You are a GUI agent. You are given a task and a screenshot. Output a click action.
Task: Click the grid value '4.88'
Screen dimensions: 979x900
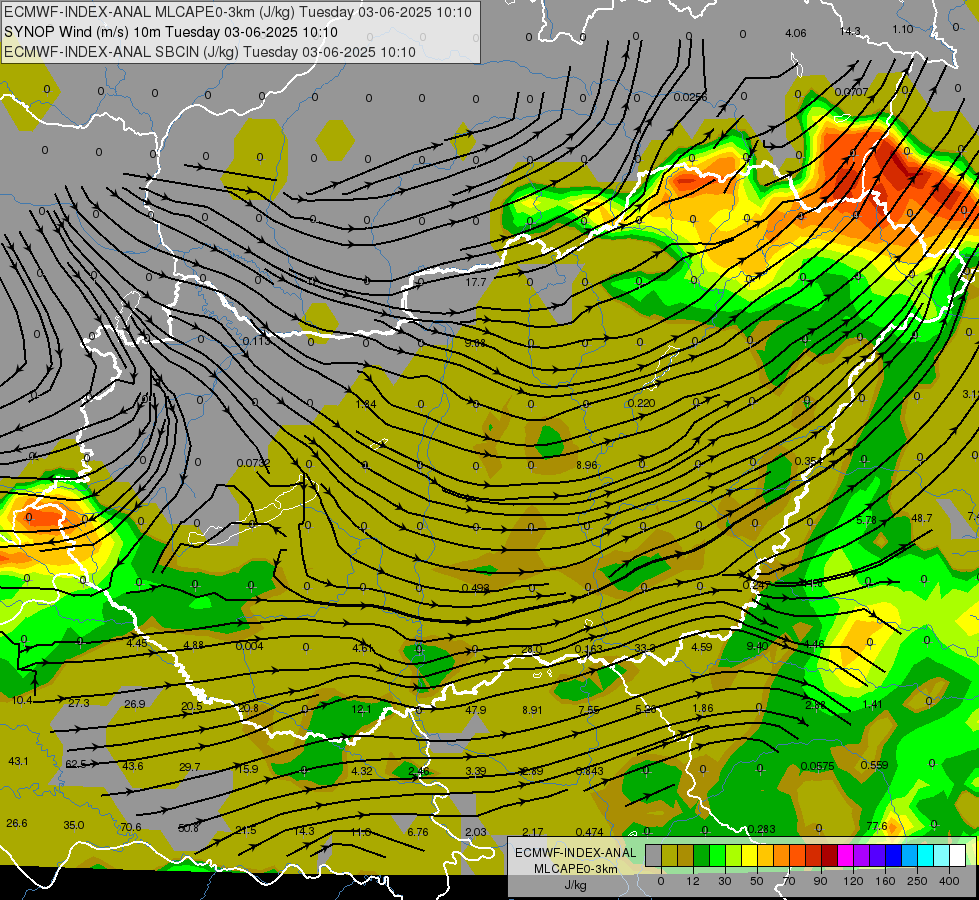tap(194, 645)
